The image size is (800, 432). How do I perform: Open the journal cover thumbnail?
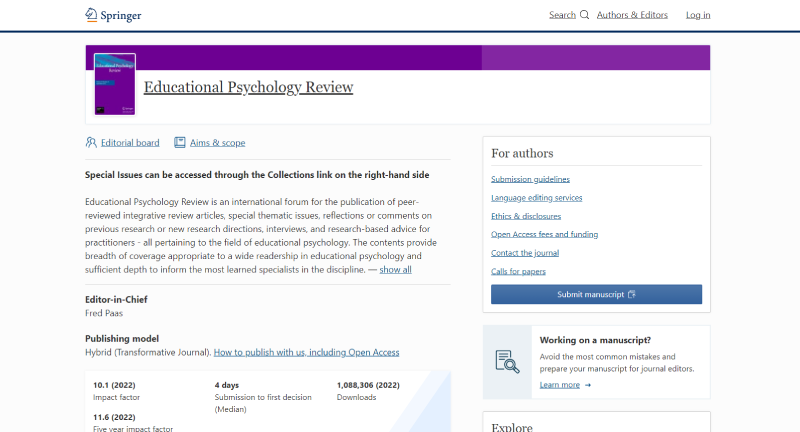point(115,84)
